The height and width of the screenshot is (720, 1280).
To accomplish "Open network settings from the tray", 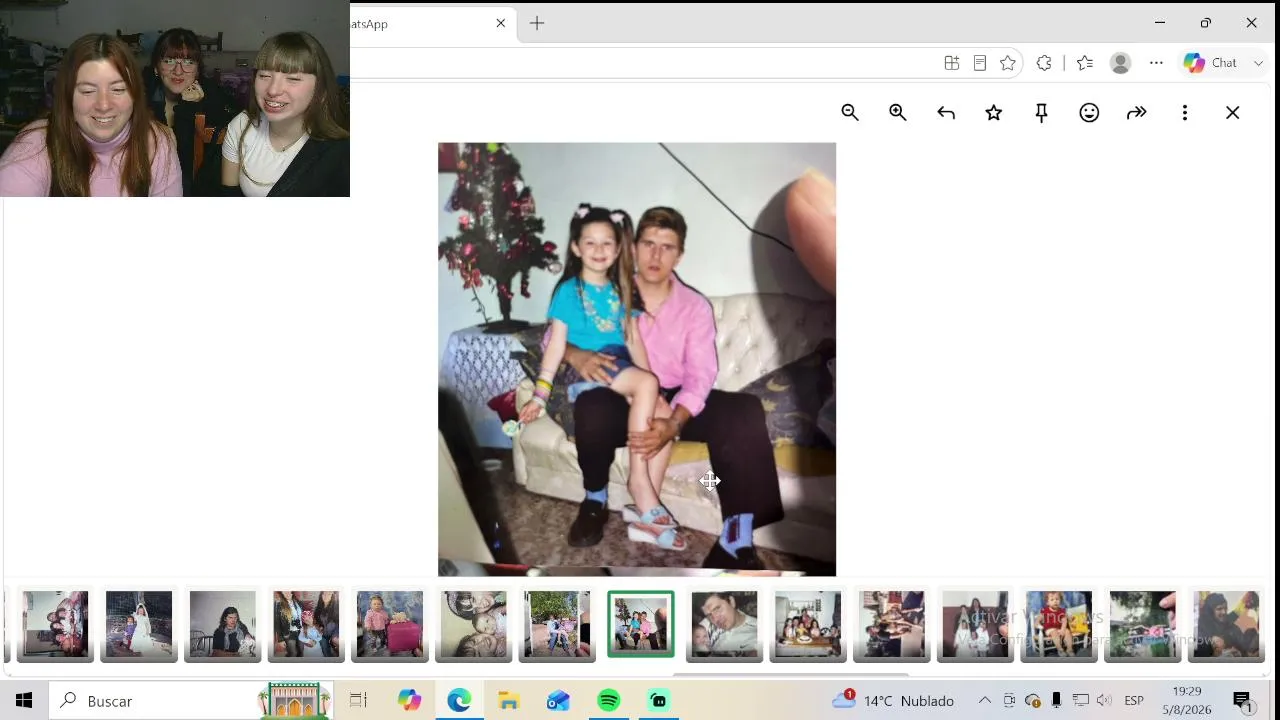I will pos(1080,701).
